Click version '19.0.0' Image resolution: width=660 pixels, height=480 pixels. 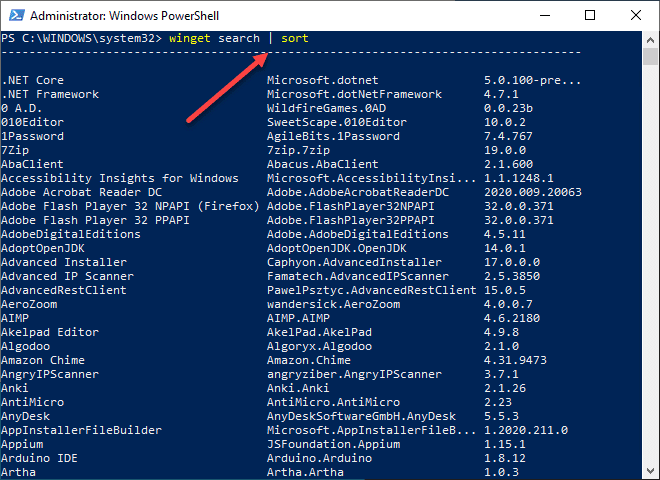pos(505,150)
